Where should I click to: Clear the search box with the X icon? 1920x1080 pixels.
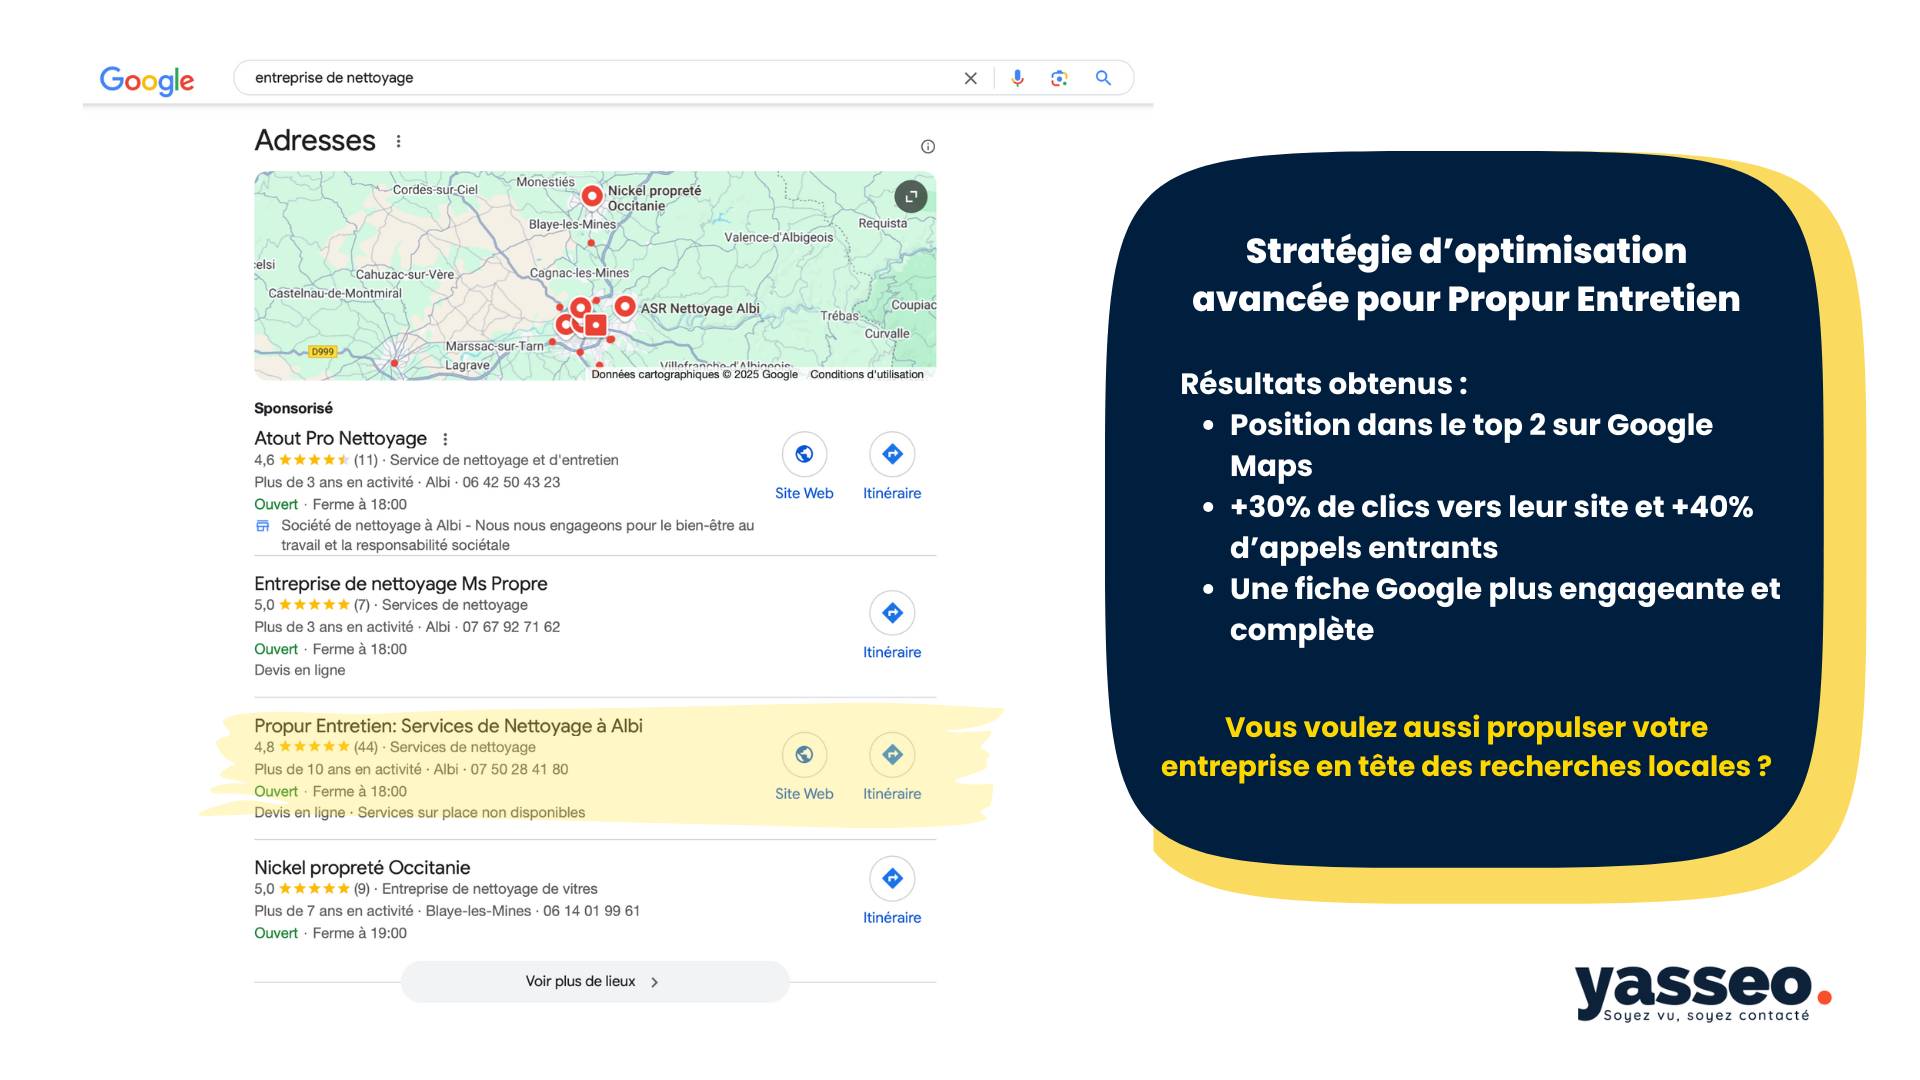coord(970,78)
